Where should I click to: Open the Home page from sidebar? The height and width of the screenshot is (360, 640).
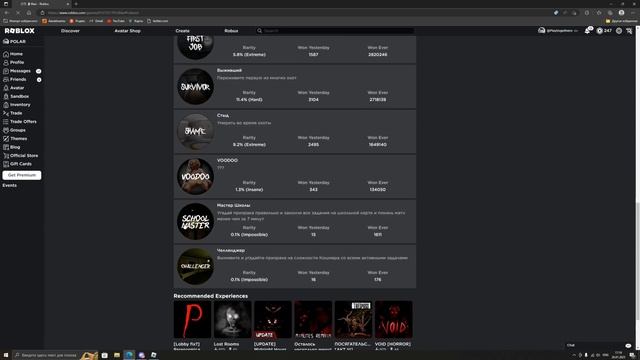tap(13, 54)
